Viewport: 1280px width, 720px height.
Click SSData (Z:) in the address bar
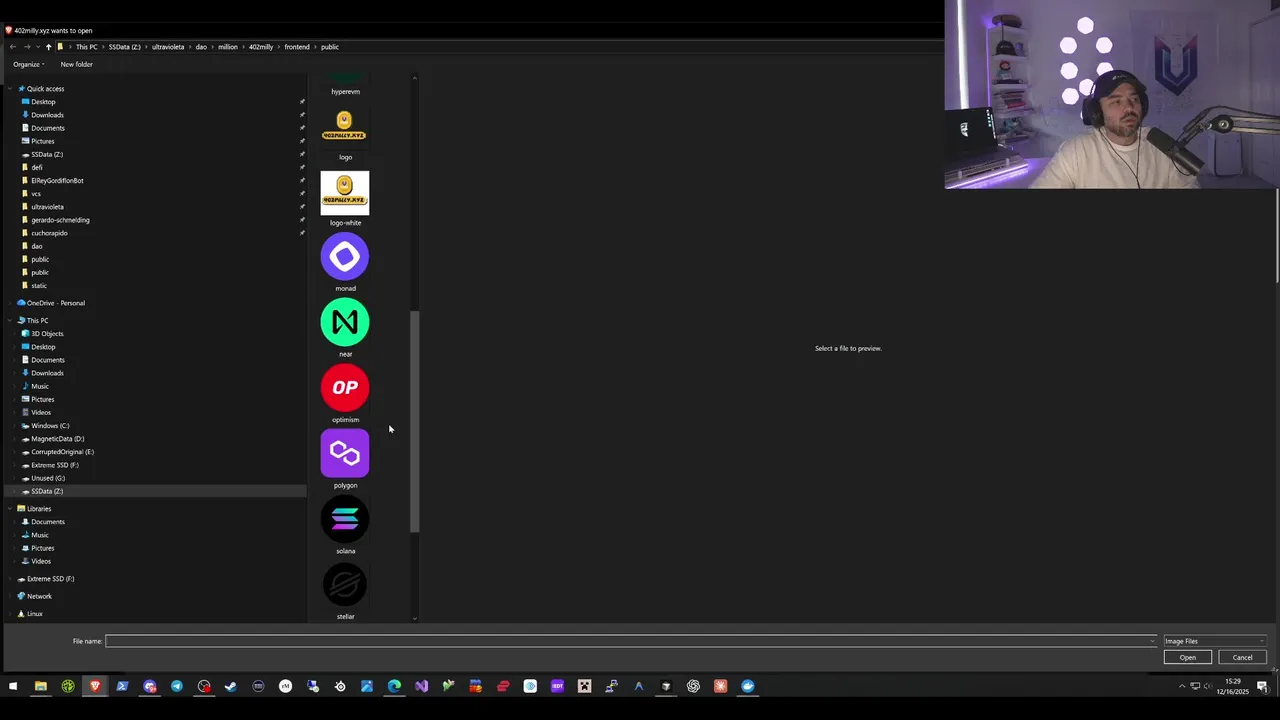pos(125,47)
